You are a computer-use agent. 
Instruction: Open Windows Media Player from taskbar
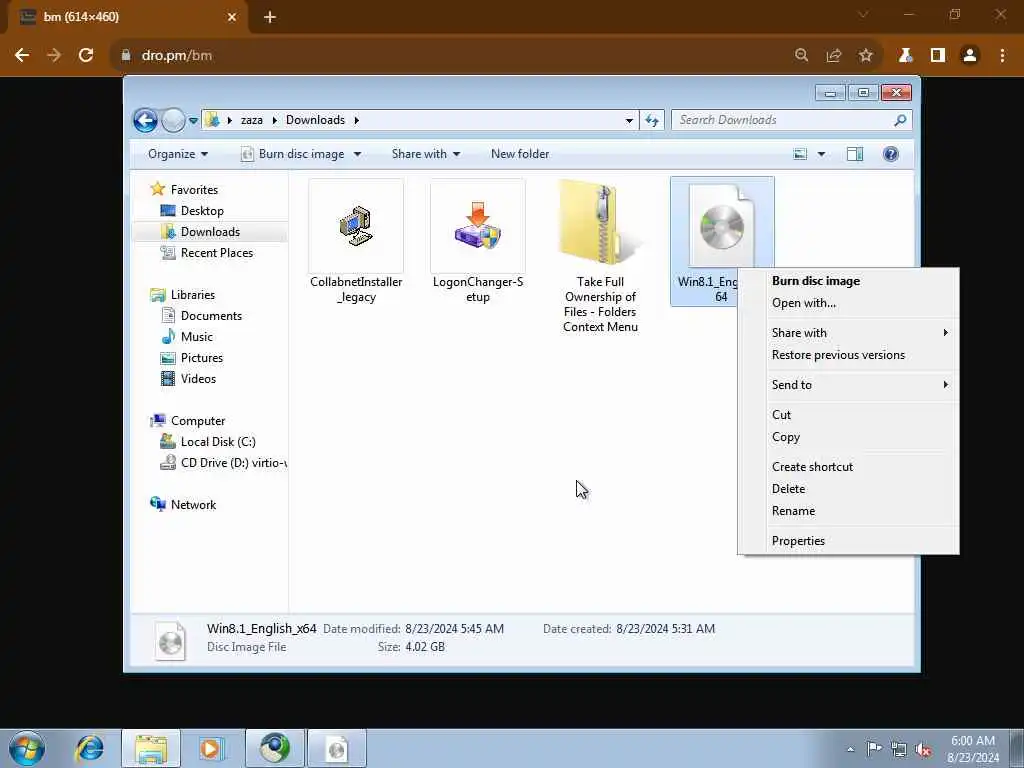211,748
